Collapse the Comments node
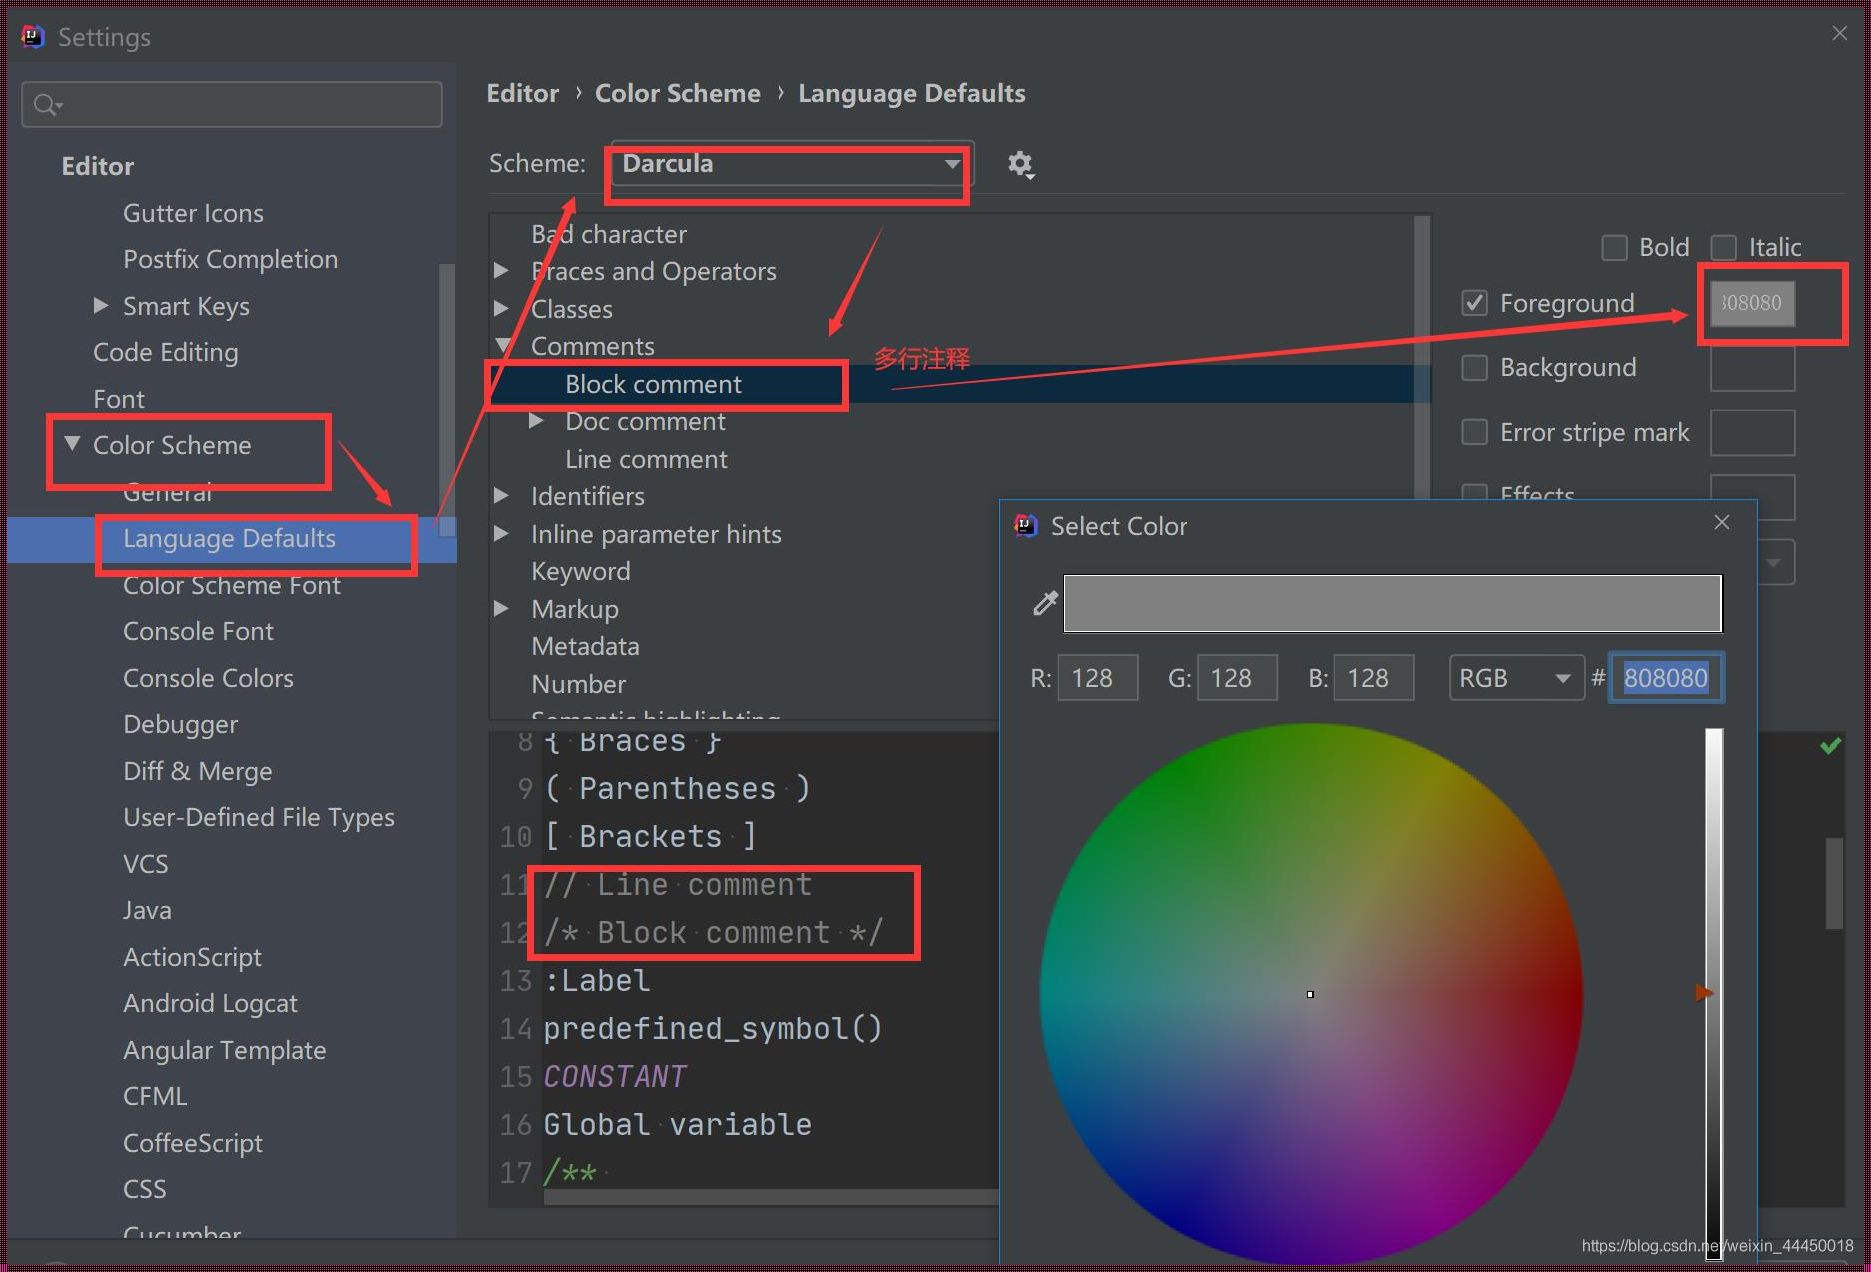This screenshot has width=1871, height=1272. tap(505, 346)
